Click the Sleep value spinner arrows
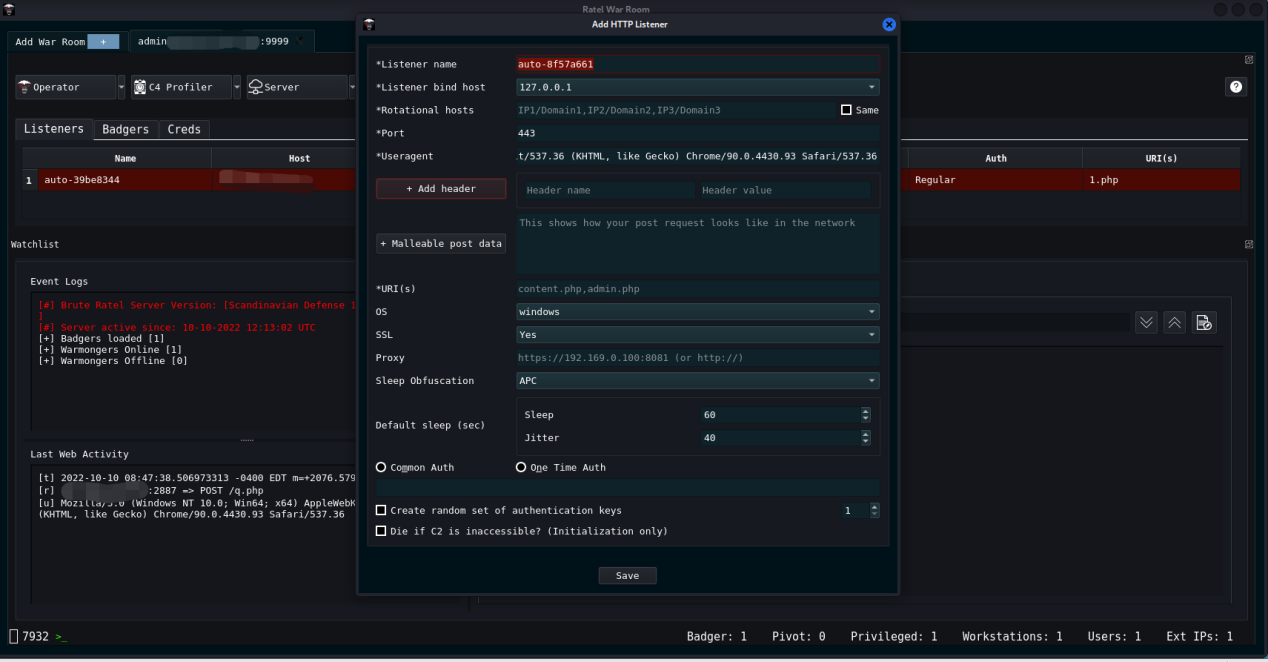1268x662 pixels. [866, 414]
